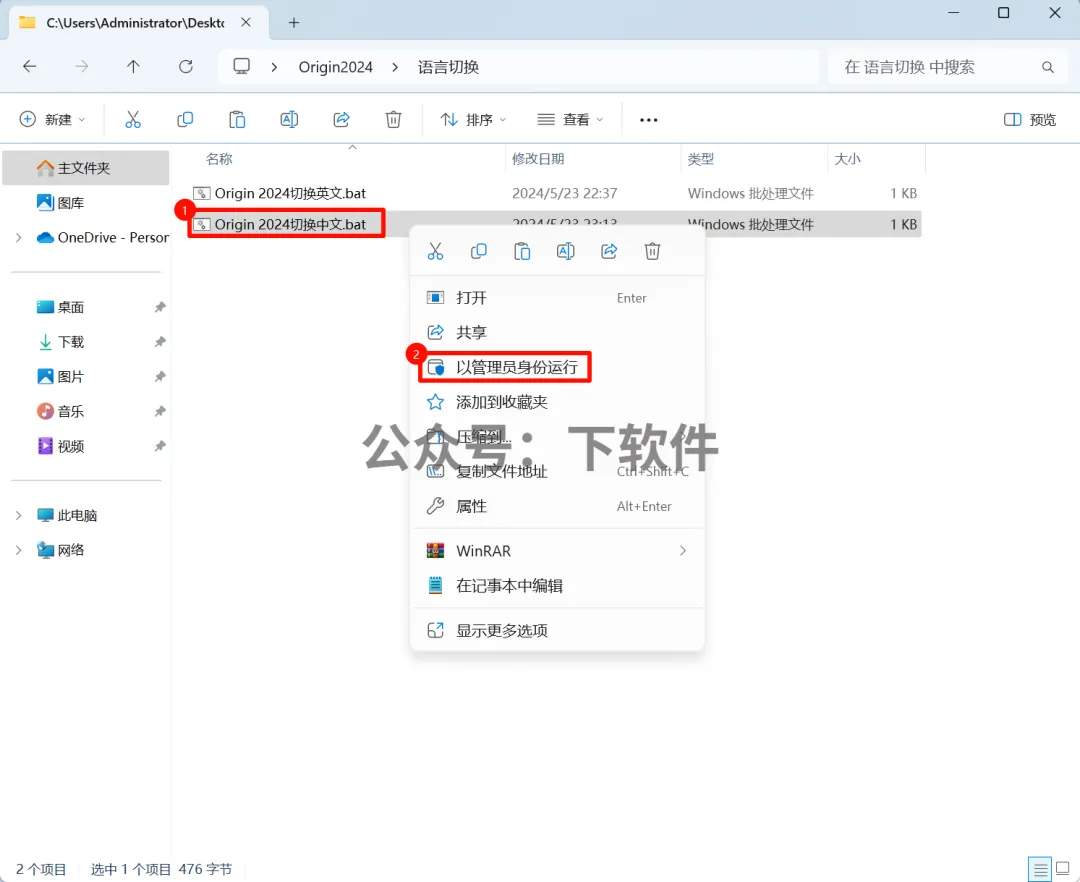Open the 查看 view dropdown
This screenshot has width=1080, height=882.
(570, 120)
